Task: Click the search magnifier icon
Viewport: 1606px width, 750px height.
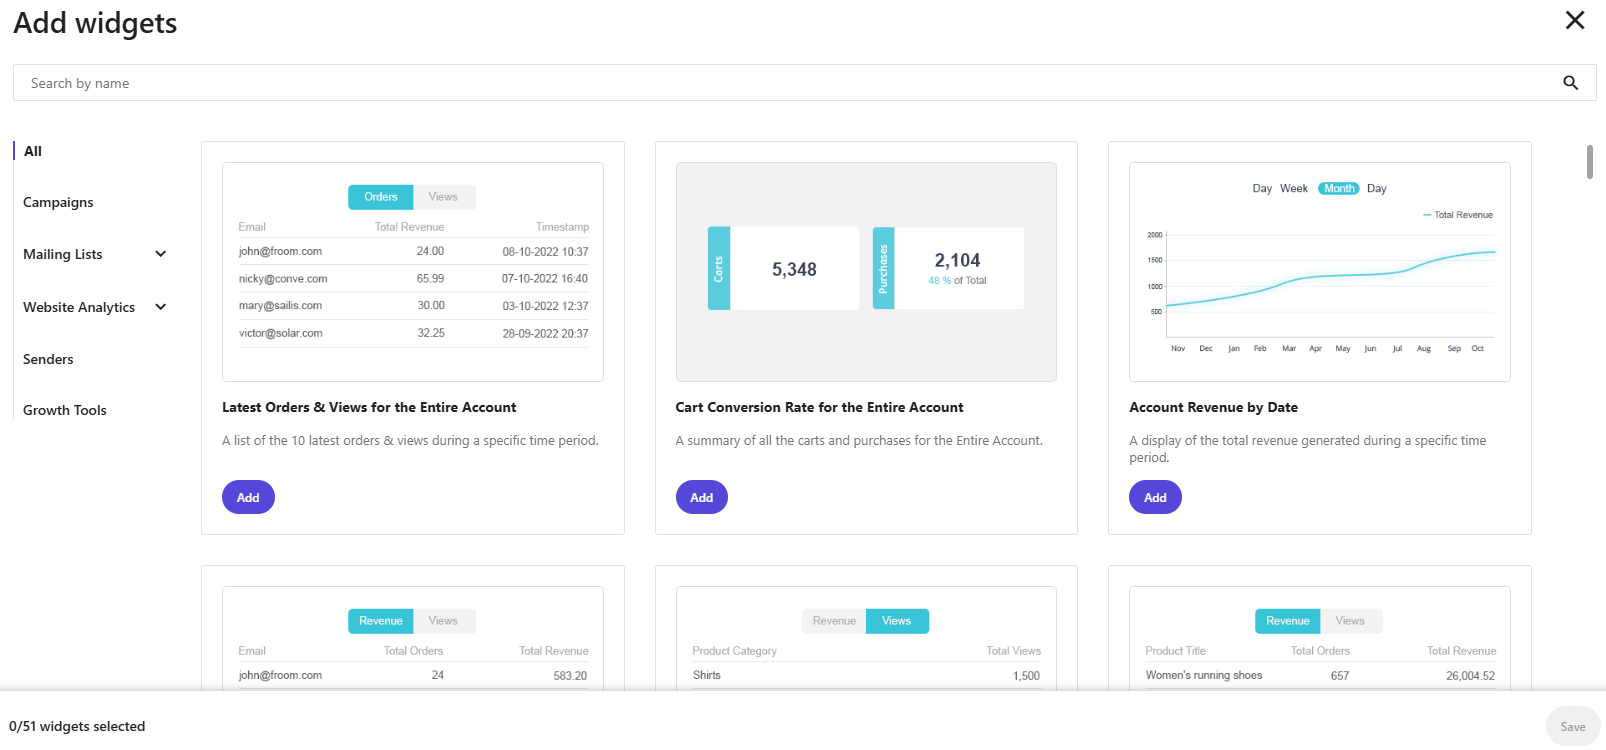Action: (1570, 83)
